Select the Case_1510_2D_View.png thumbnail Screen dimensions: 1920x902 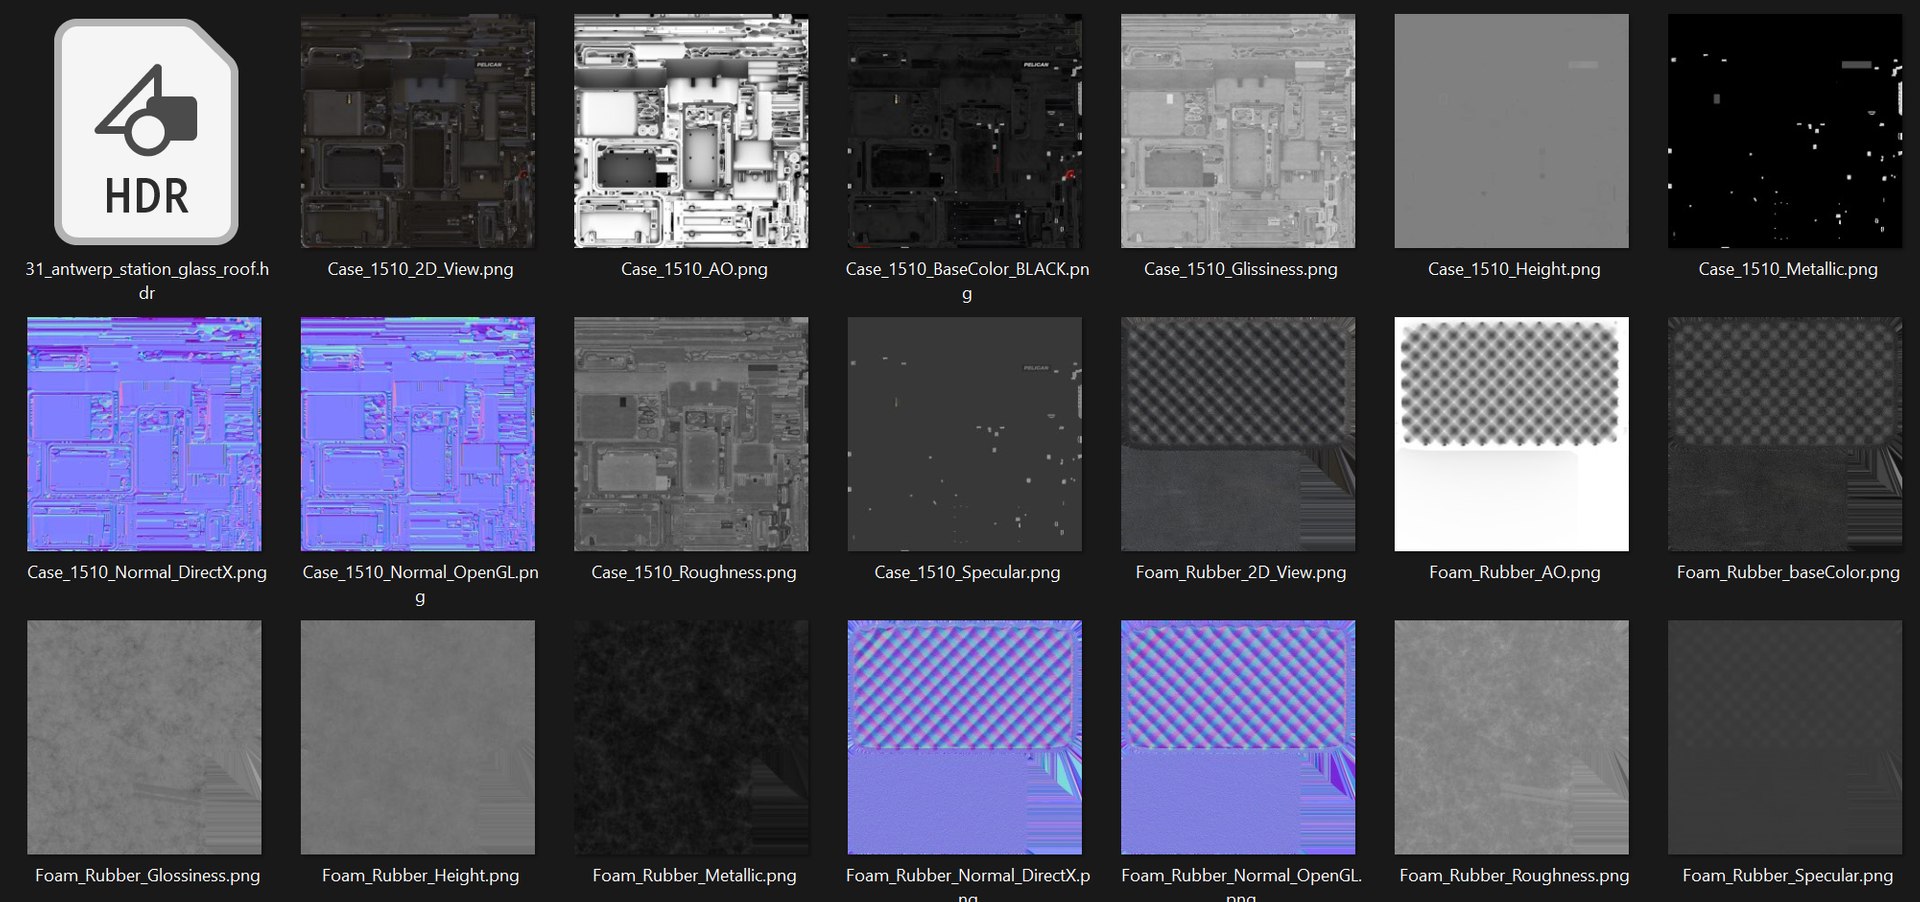[418, 131]
